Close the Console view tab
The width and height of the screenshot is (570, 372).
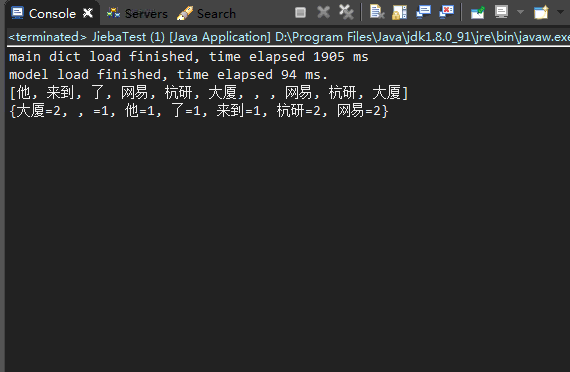click(x=88, y=13)
